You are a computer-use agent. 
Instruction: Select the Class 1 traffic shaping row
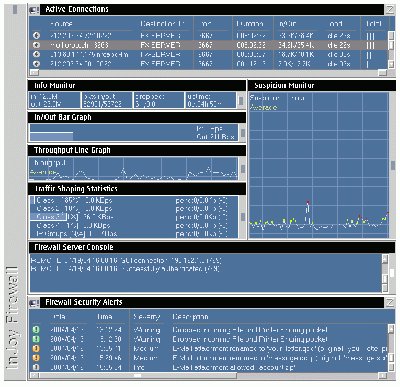134,200
